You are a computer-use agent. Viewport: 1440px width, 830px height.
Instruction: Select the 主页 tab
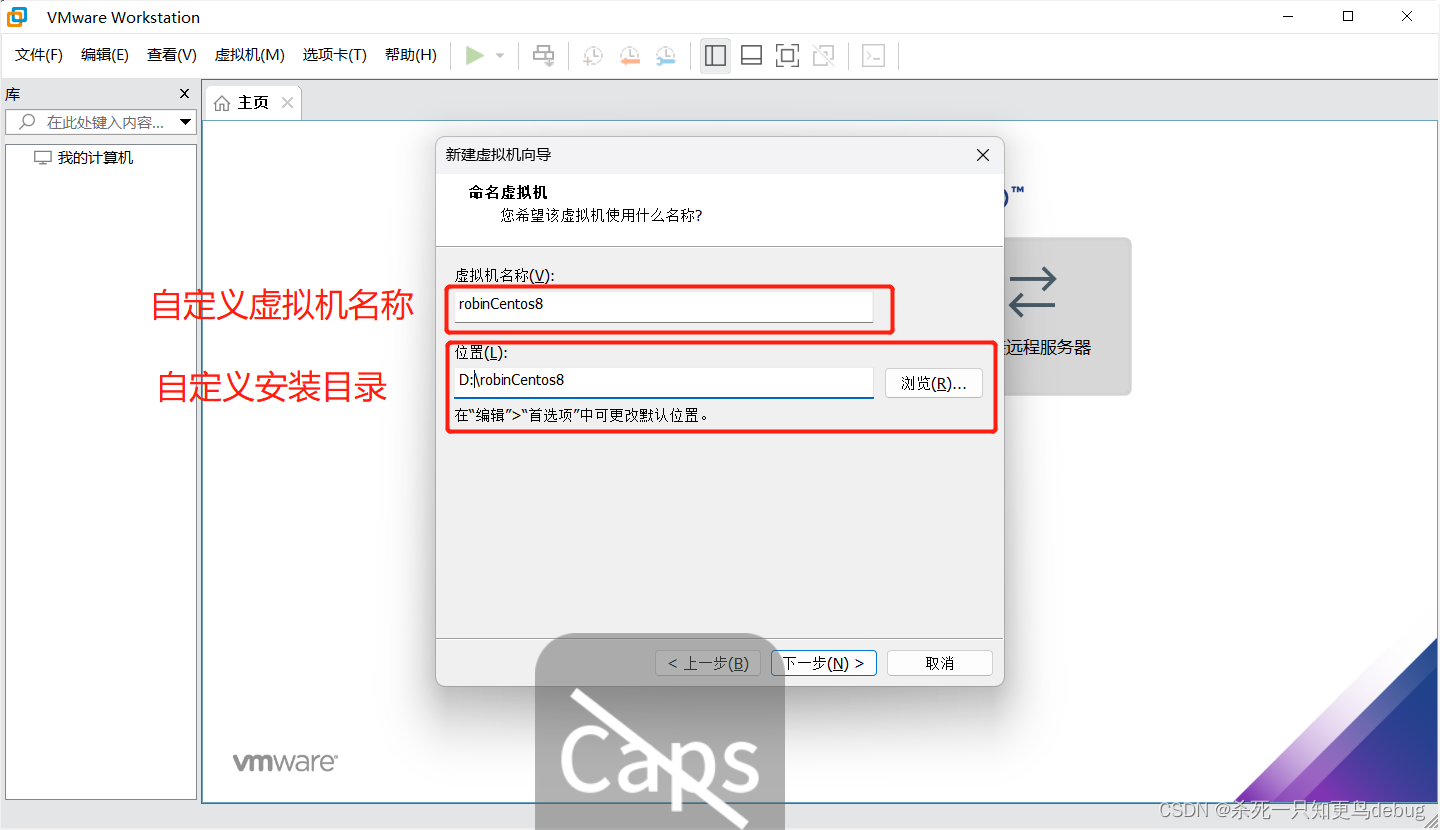click(x=253, y=102)
